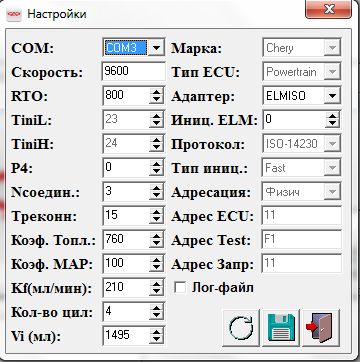Click the Скорость label
Screen dimensions: 360x362
[x=47, y=72]
